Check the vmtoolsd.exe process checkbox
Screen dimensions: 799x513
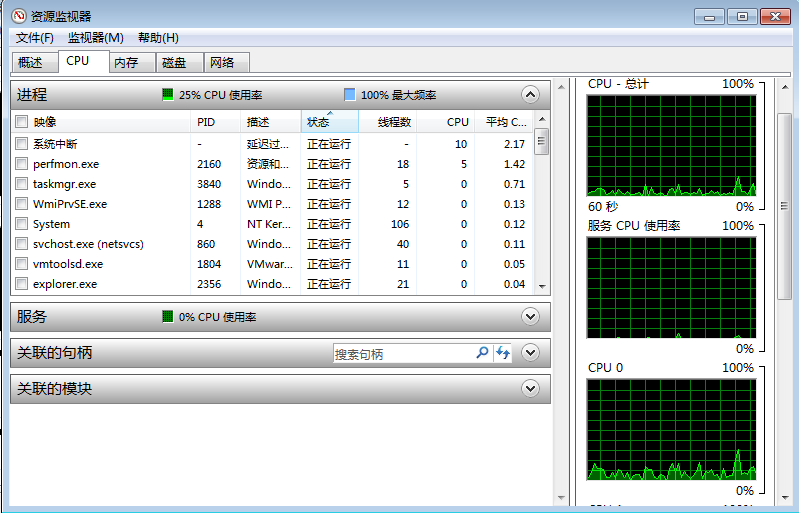tap(21, 264)
